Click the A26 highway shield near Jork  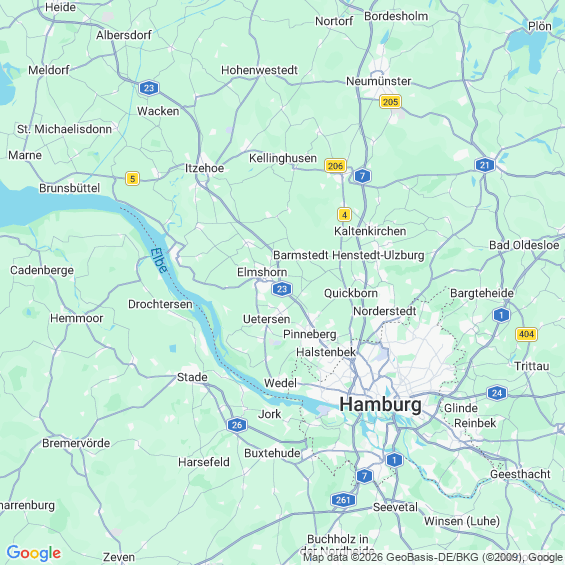[237, 425]
